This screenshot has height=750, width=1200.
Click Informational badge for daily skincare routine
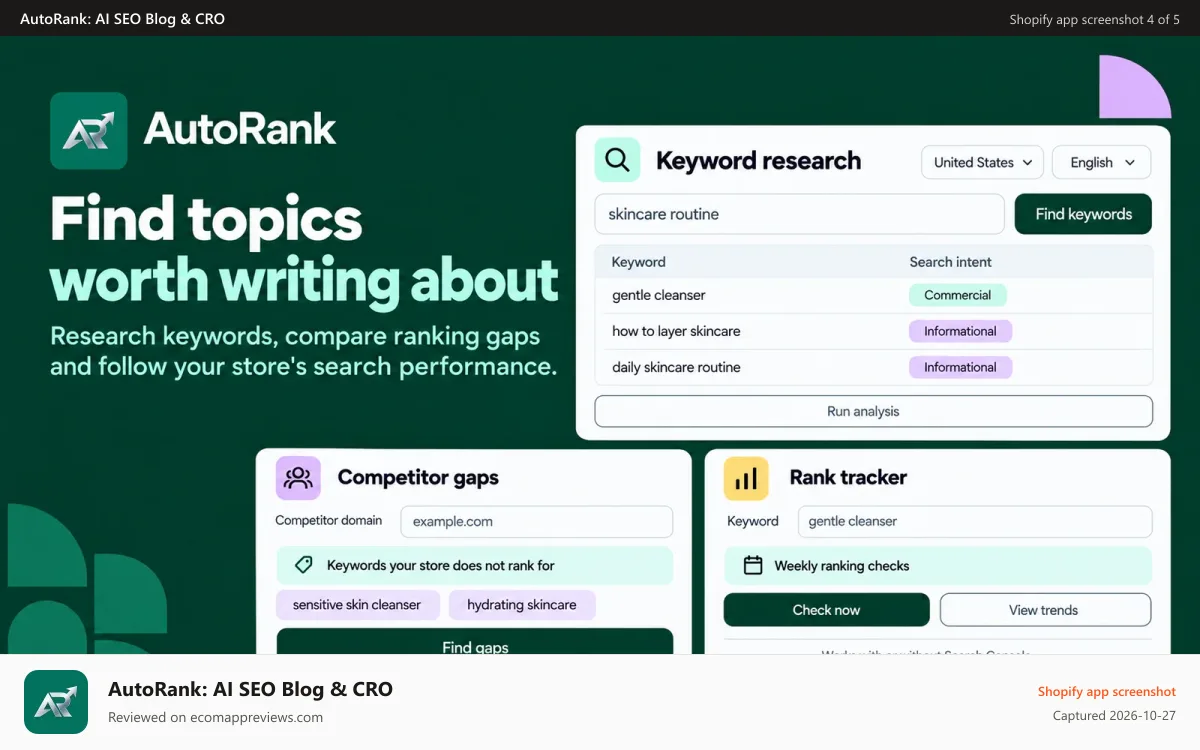tap(960, 367)
